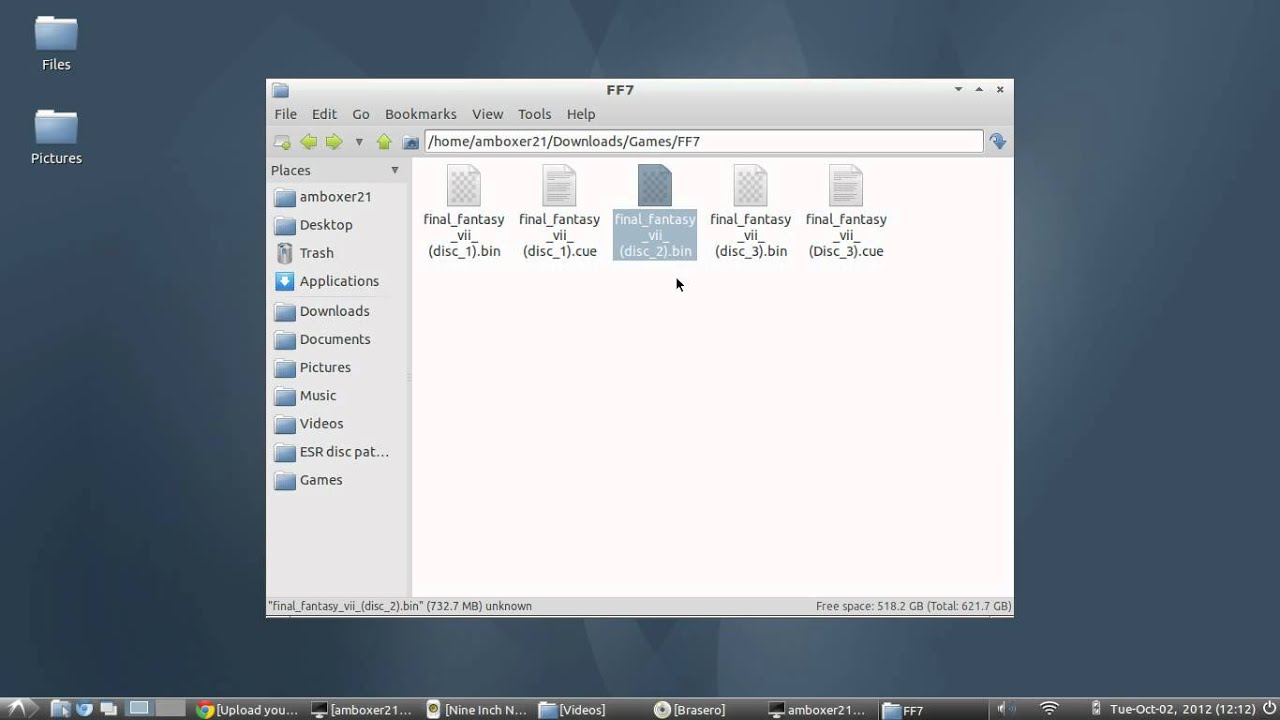This screenshot has height=720, width=1280.
Task: Switch to first workspace in pager
Action: (x=139, y=709)
